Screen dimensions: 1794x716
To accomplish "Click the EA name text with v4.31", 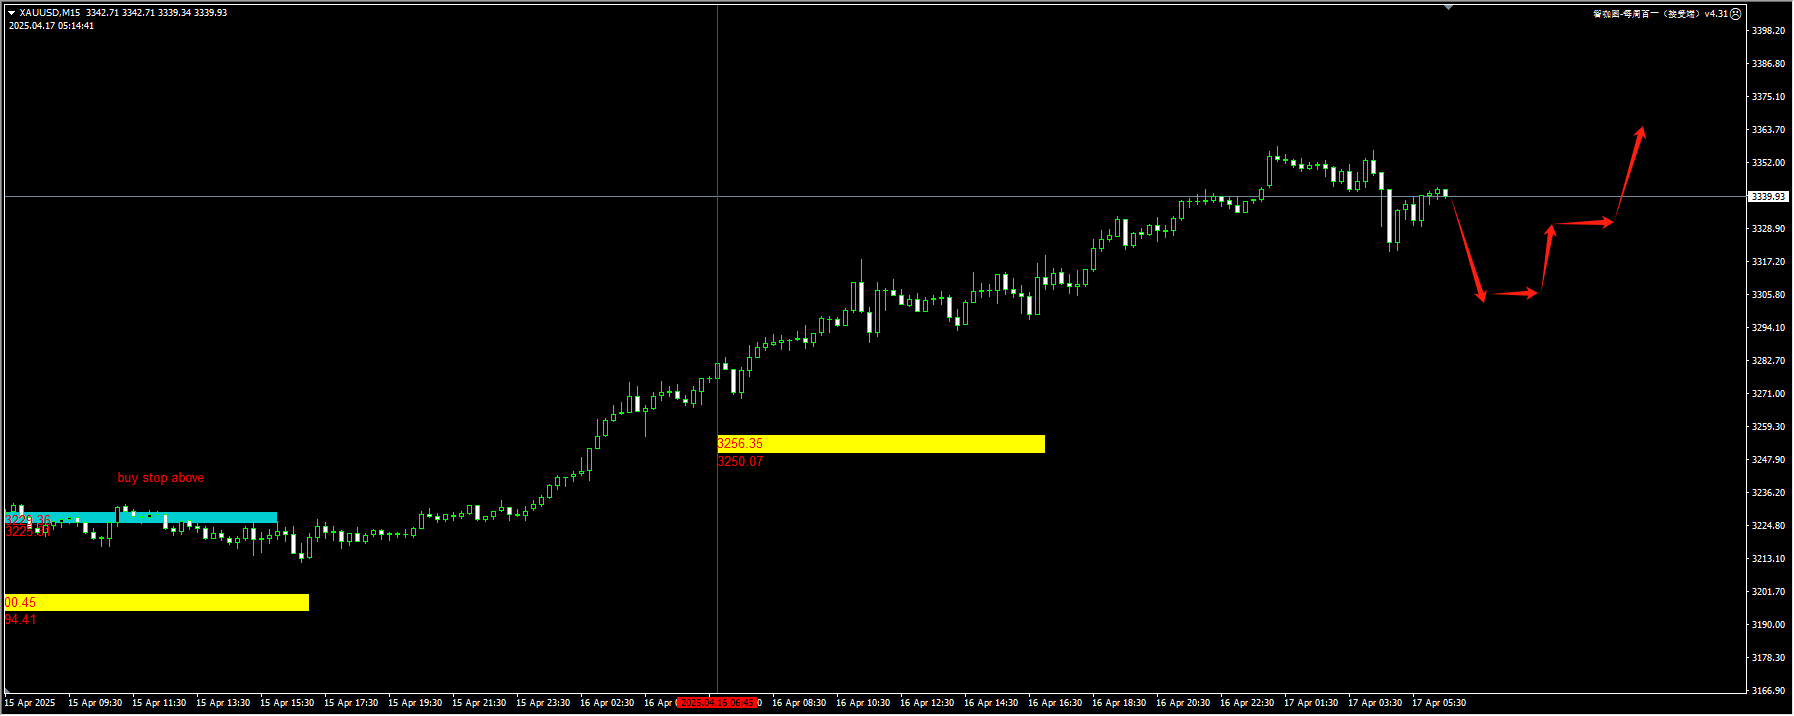I will coord(1659,14).
